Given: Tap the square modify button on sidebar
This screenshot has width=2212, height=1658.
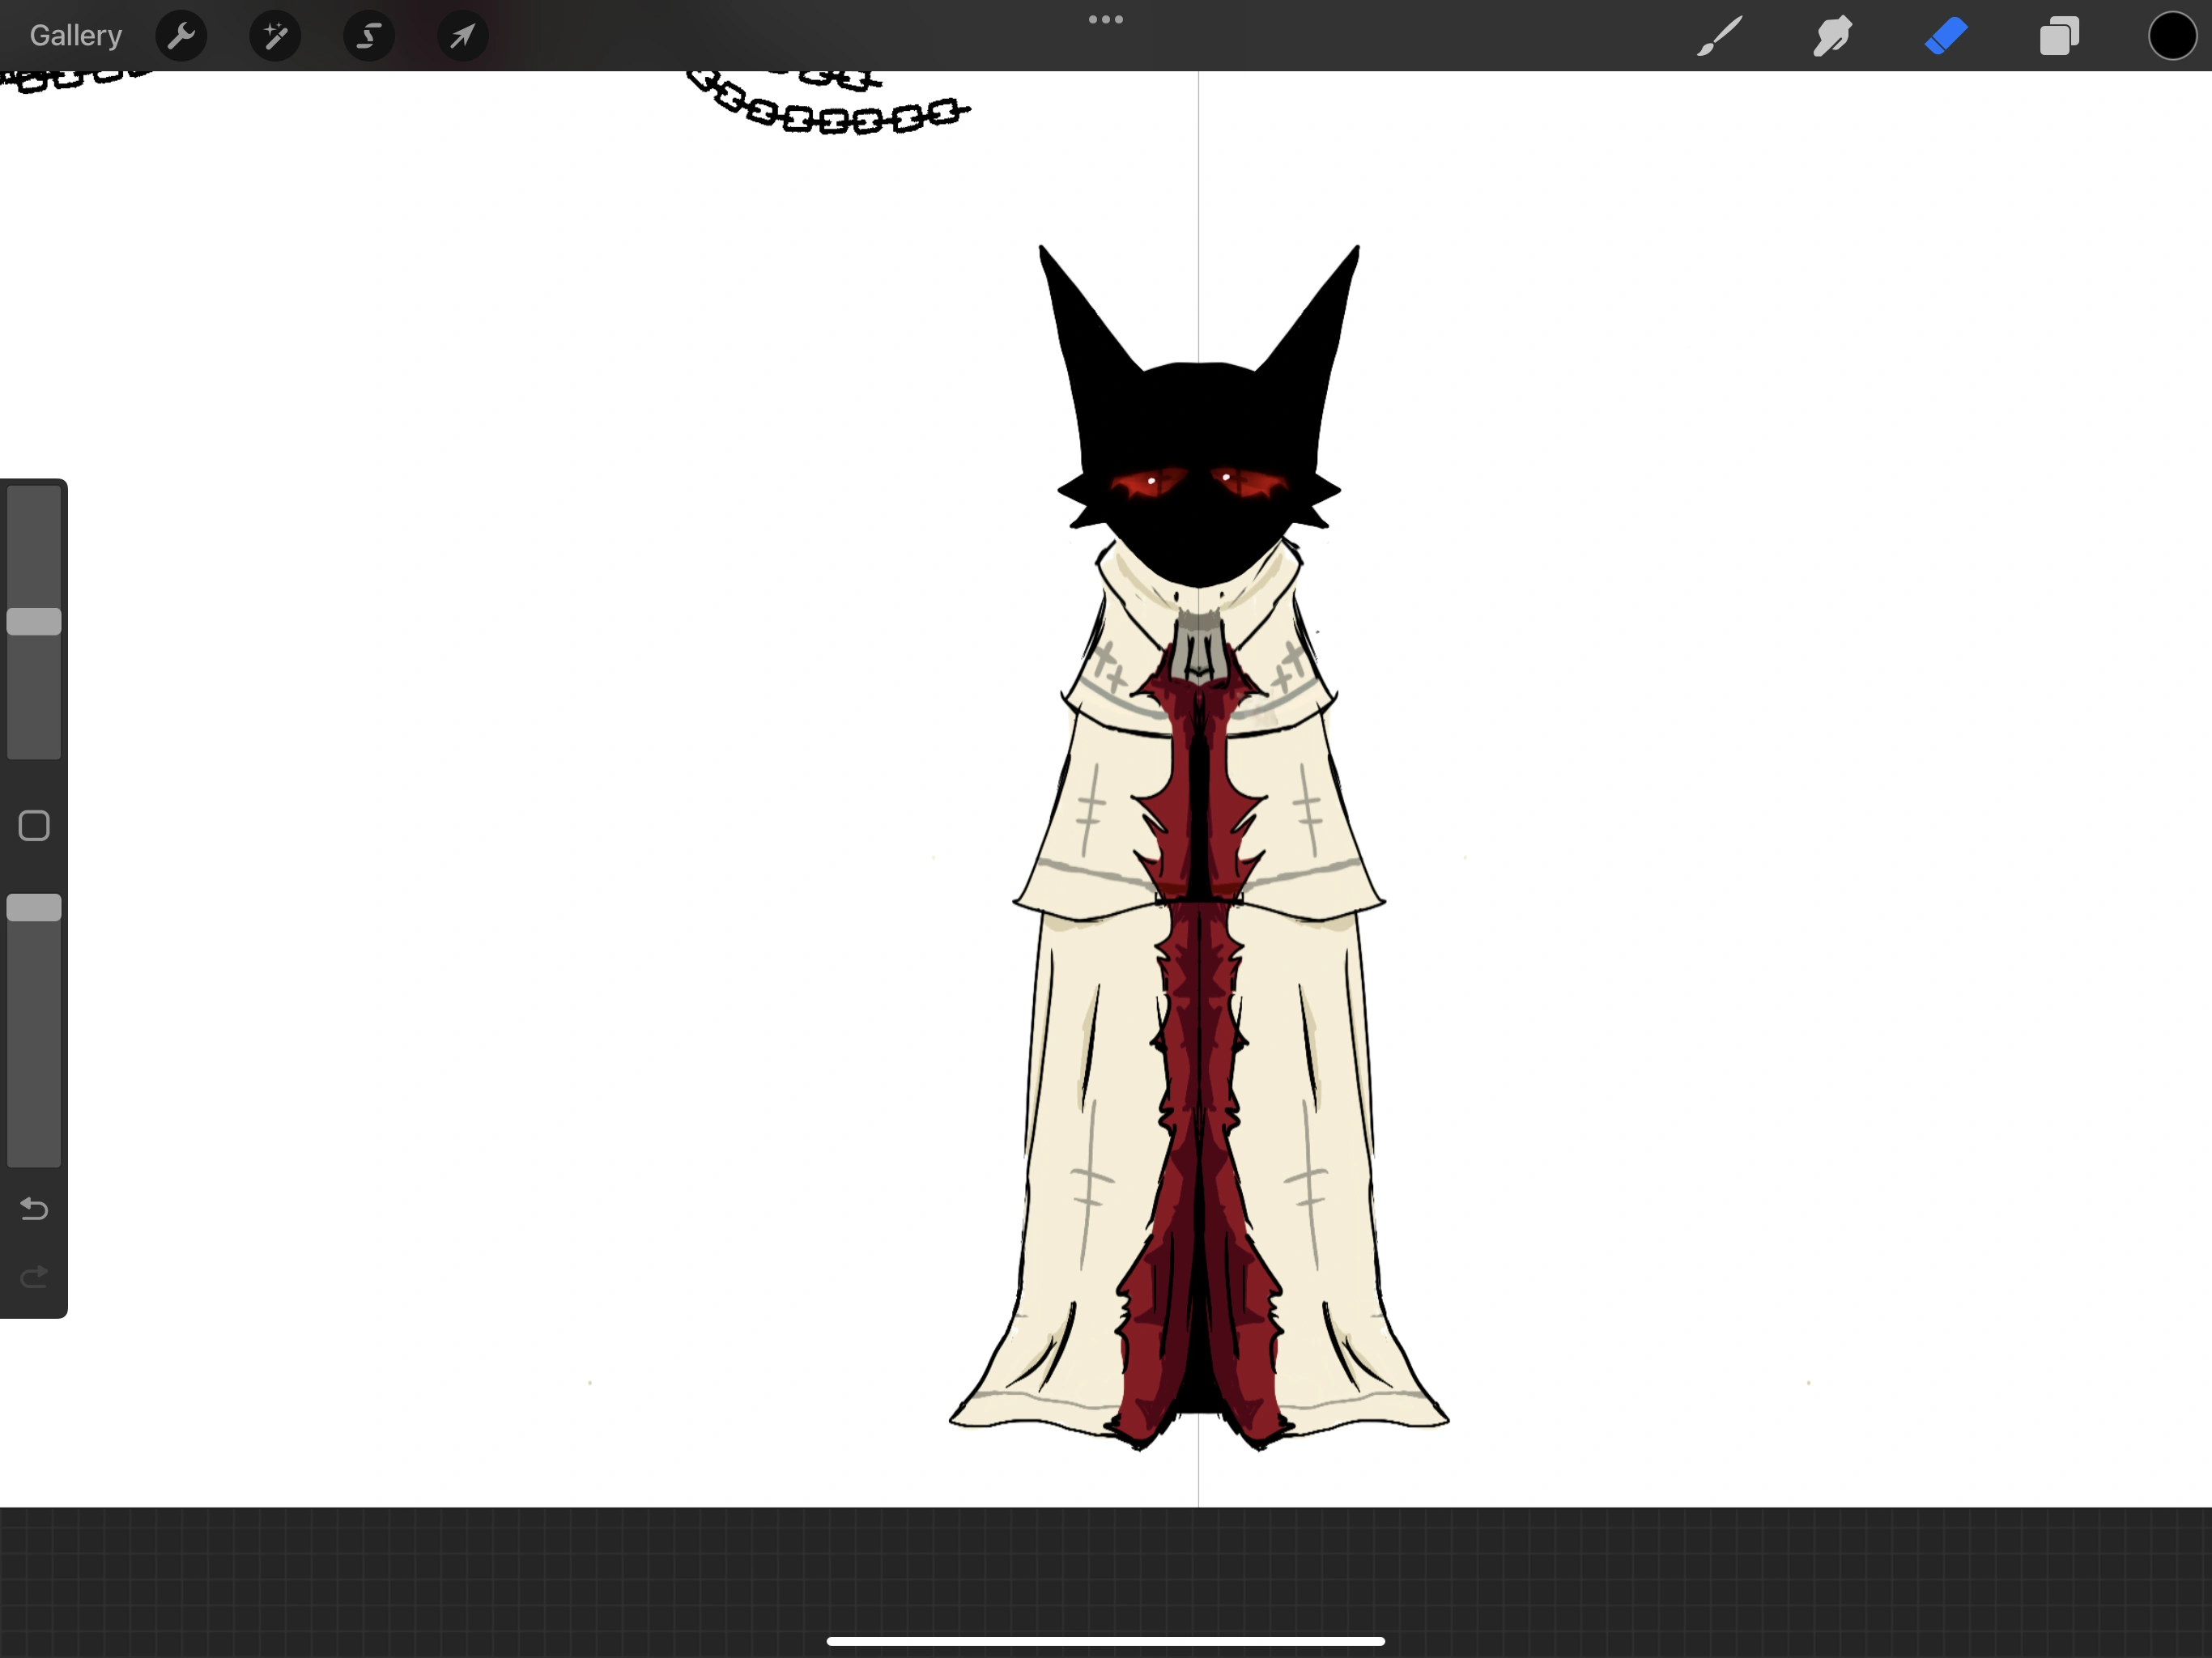Looking at the screenshot, I should click(x=34, y=826).
